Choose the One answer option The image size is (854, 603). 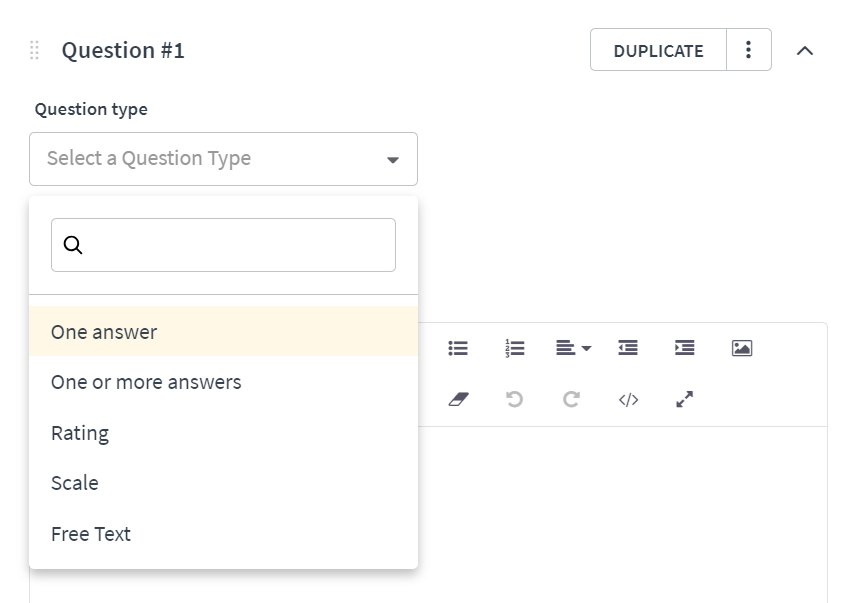pyautogui.click(x=223, y=332)
